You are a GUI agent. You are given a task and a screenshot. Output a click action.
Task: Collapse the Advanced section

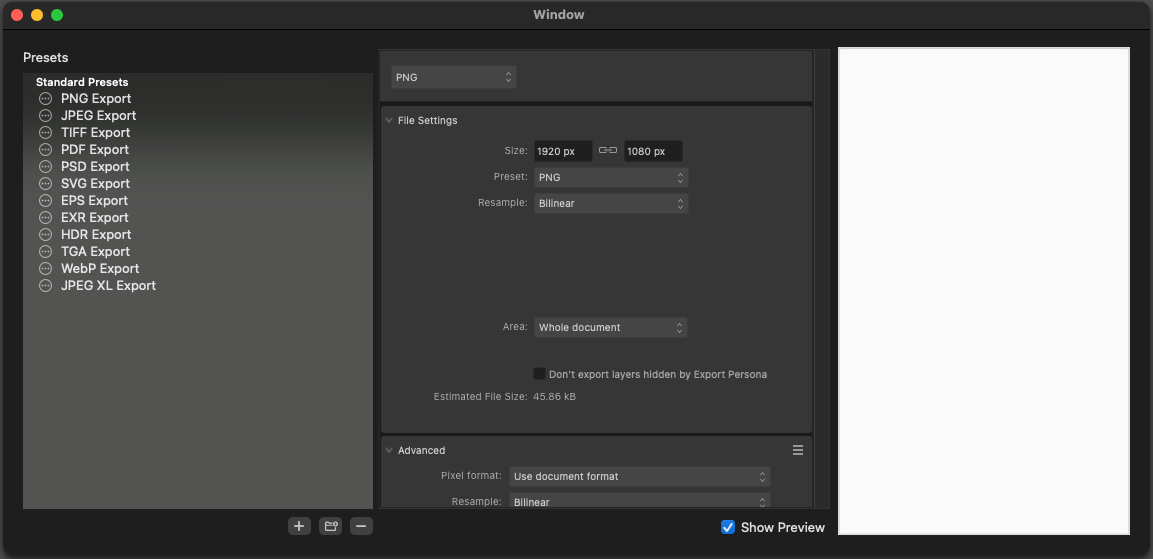pyautogui.click(x=389, y=451)
